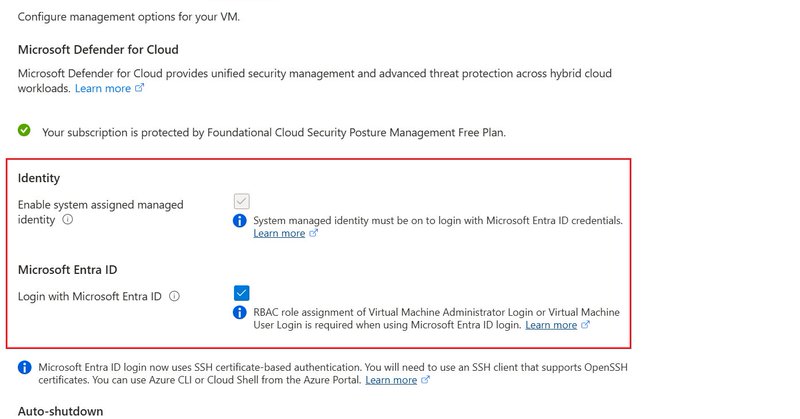
Task: Click external-link icon beside Defender Learn more
Action: [x=139, y=88]
